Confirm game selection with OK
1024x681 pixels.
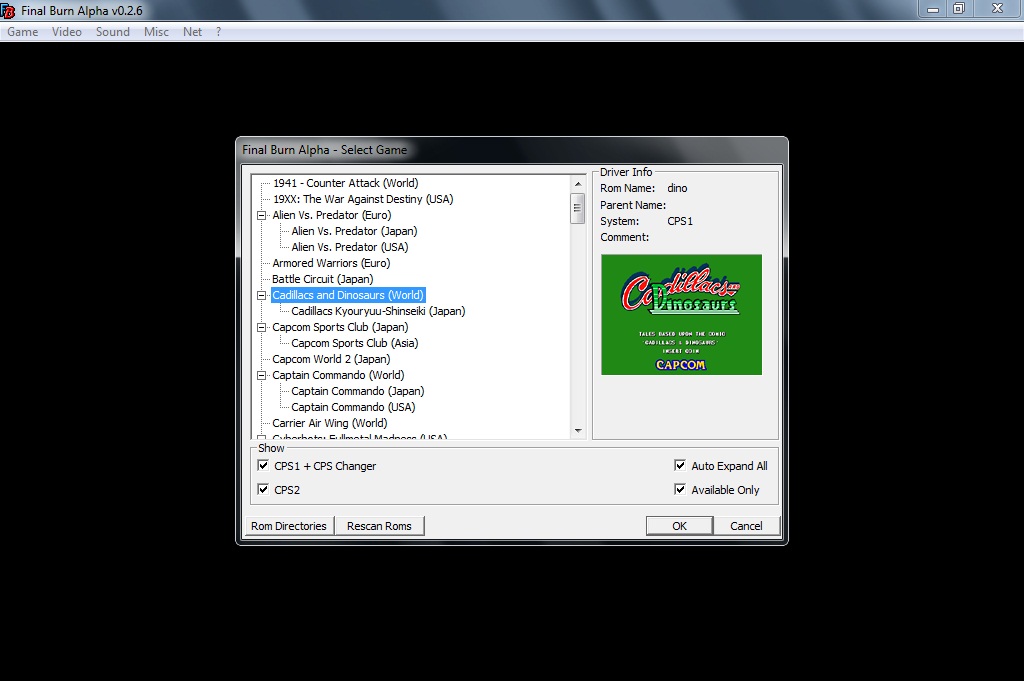[679, 526]
